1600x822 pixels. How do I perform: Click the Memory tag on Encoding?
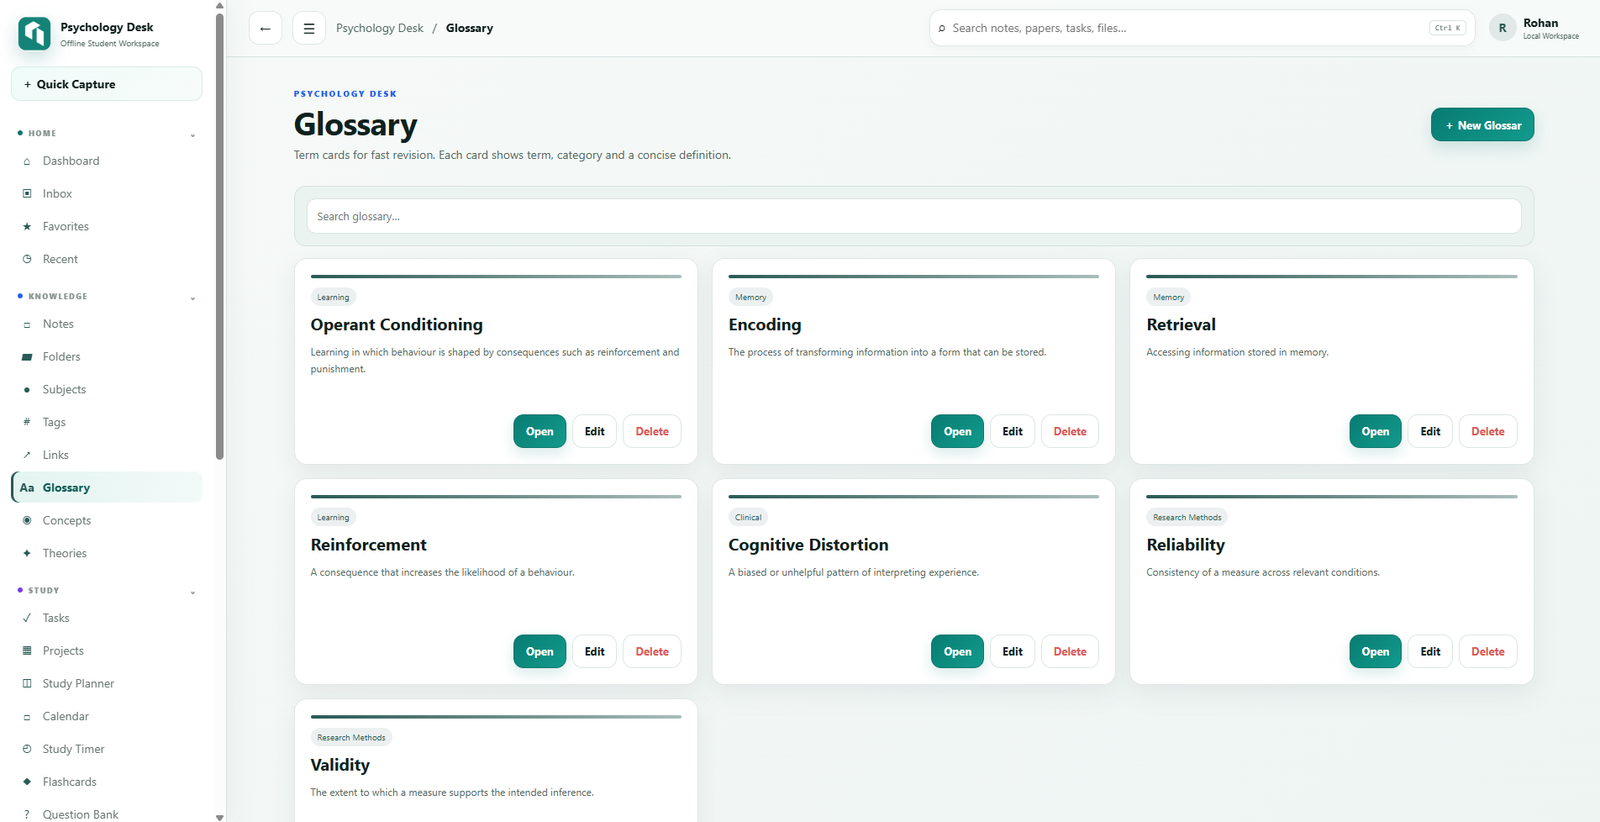coord(750,297)
